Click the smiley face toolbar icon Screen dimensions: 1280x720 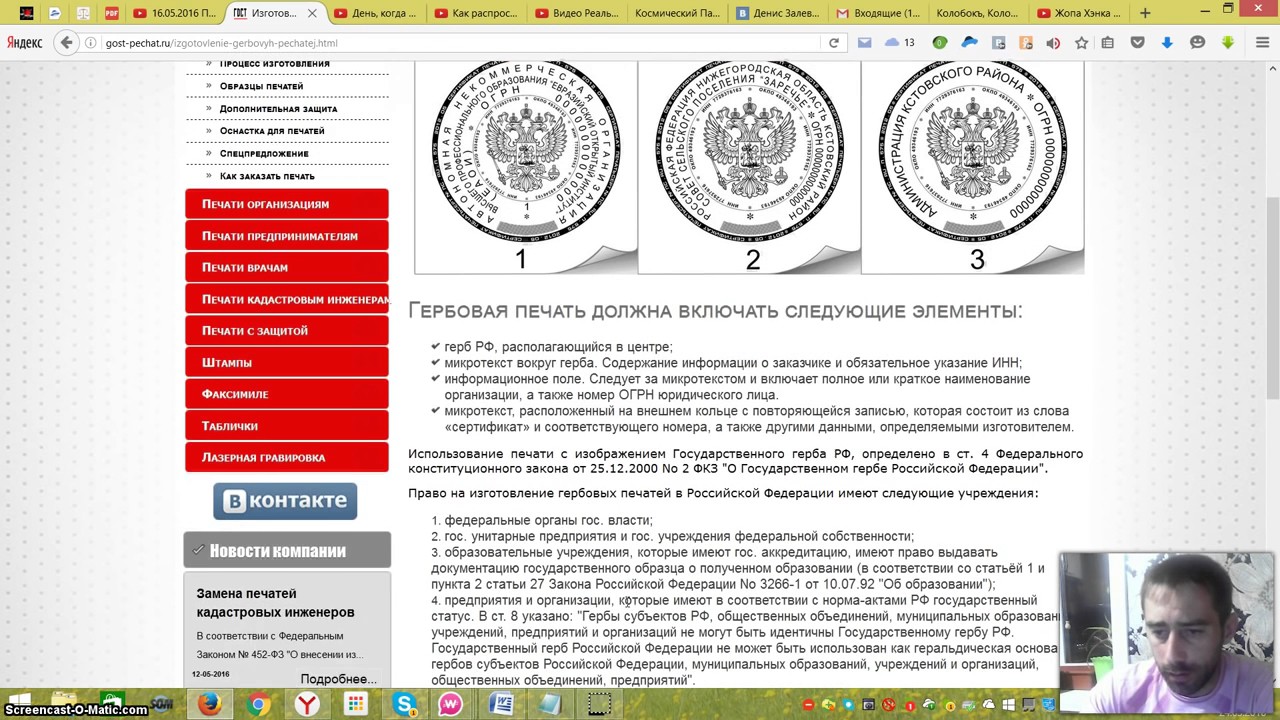(x=1197, y=43)
